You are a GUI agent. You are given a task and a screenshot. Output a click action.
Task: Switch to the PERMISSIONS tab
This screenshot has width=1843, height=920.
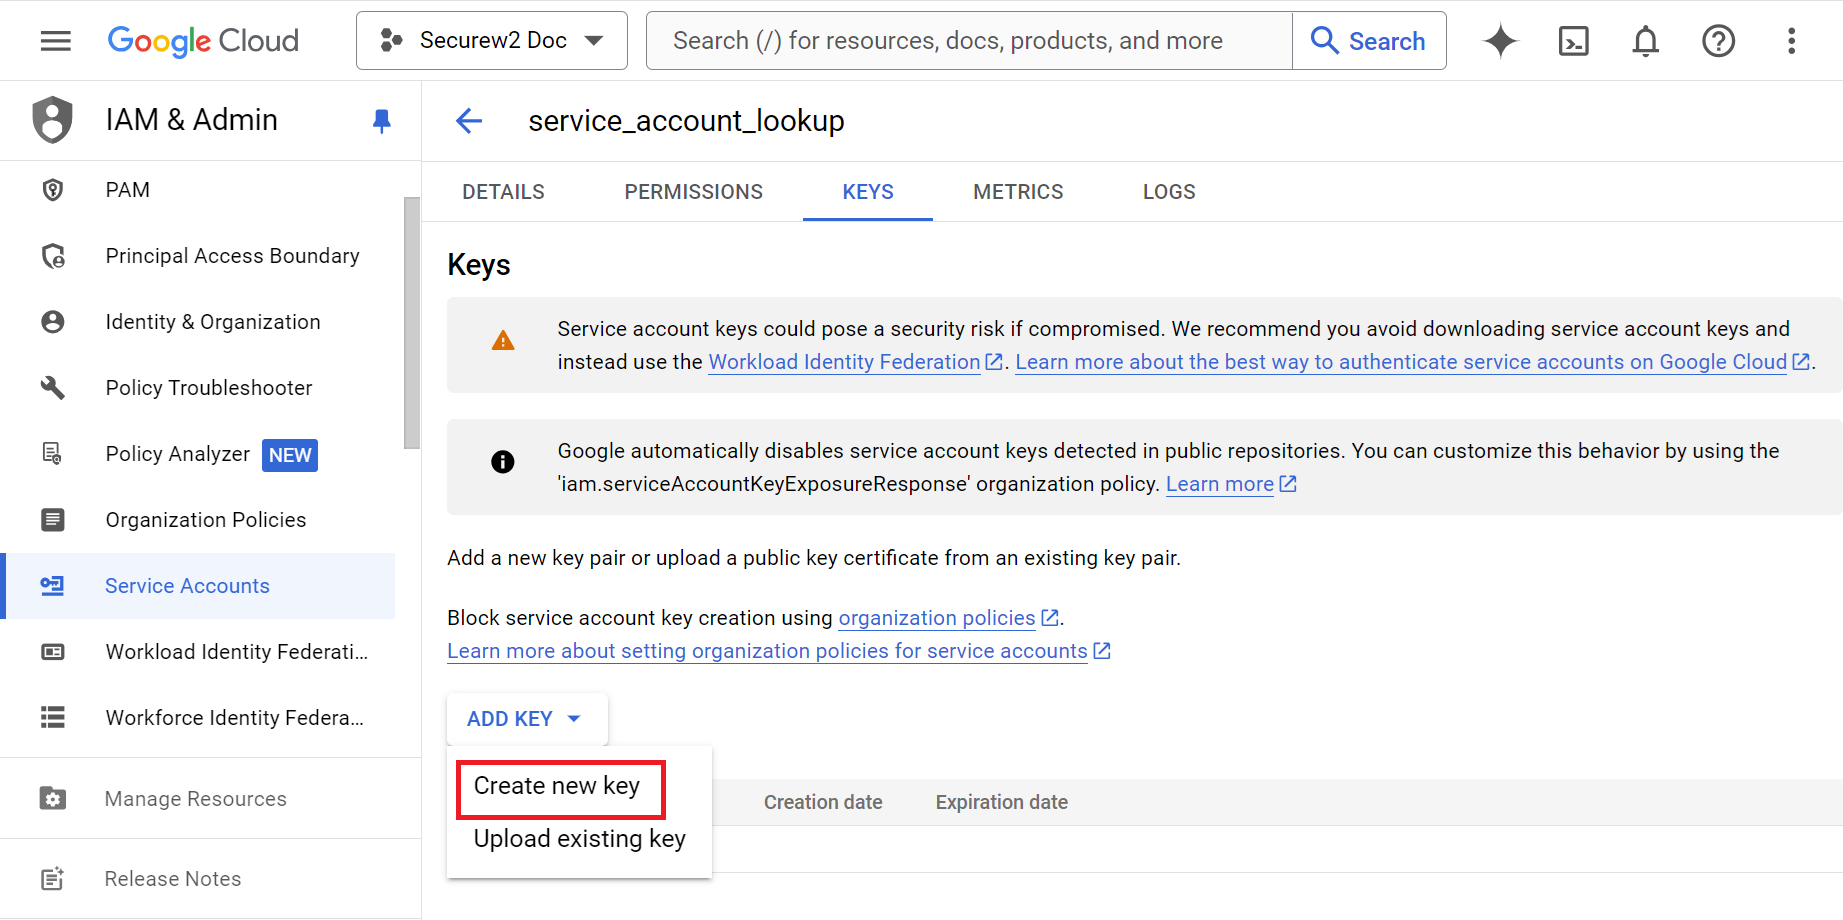pos(693,192)
